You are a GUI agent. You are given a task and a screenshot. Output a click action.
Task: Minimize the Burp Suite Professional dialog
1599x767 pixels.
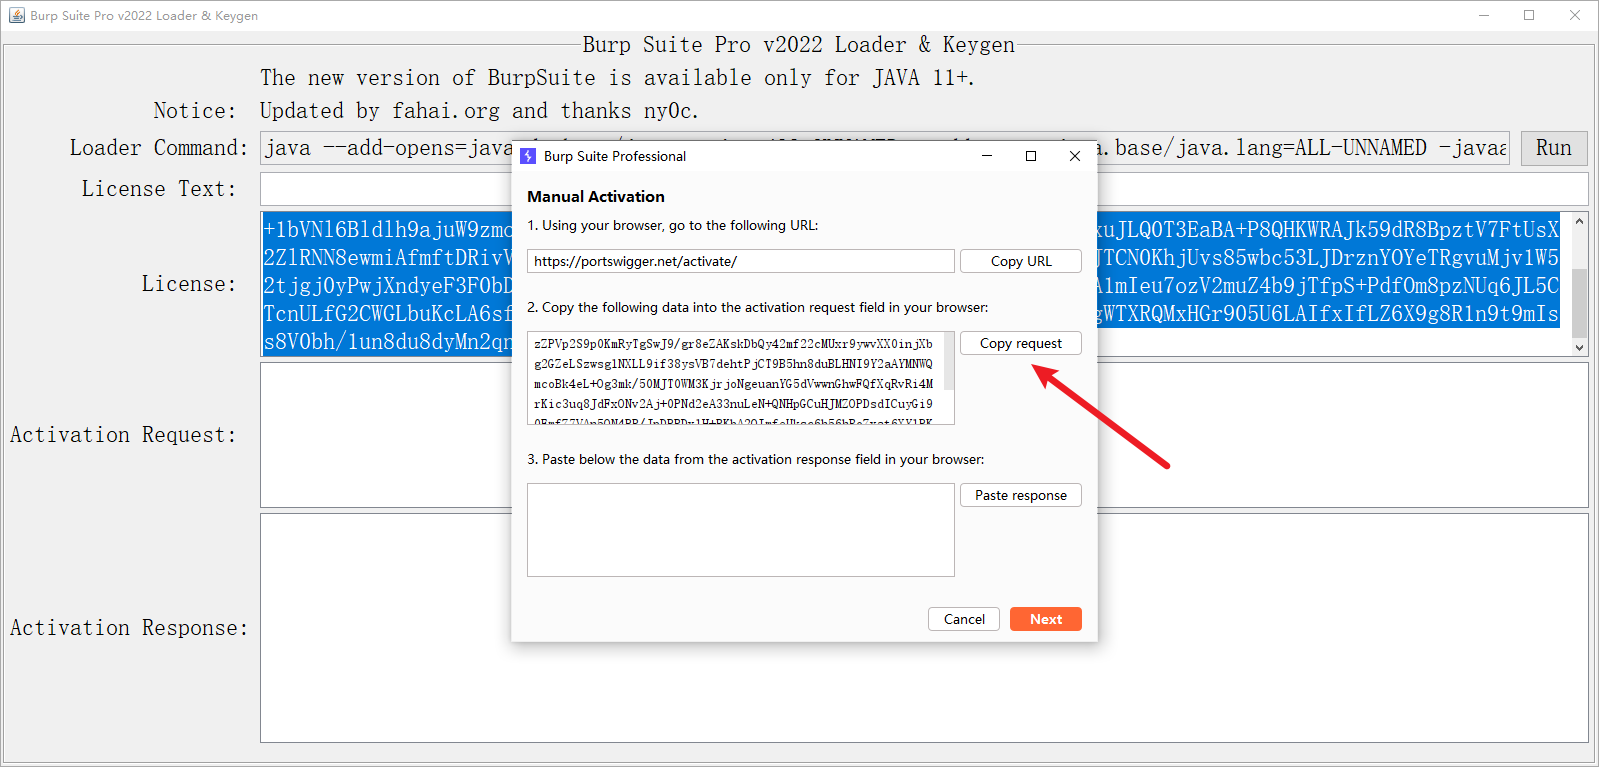tap(987, 156)
